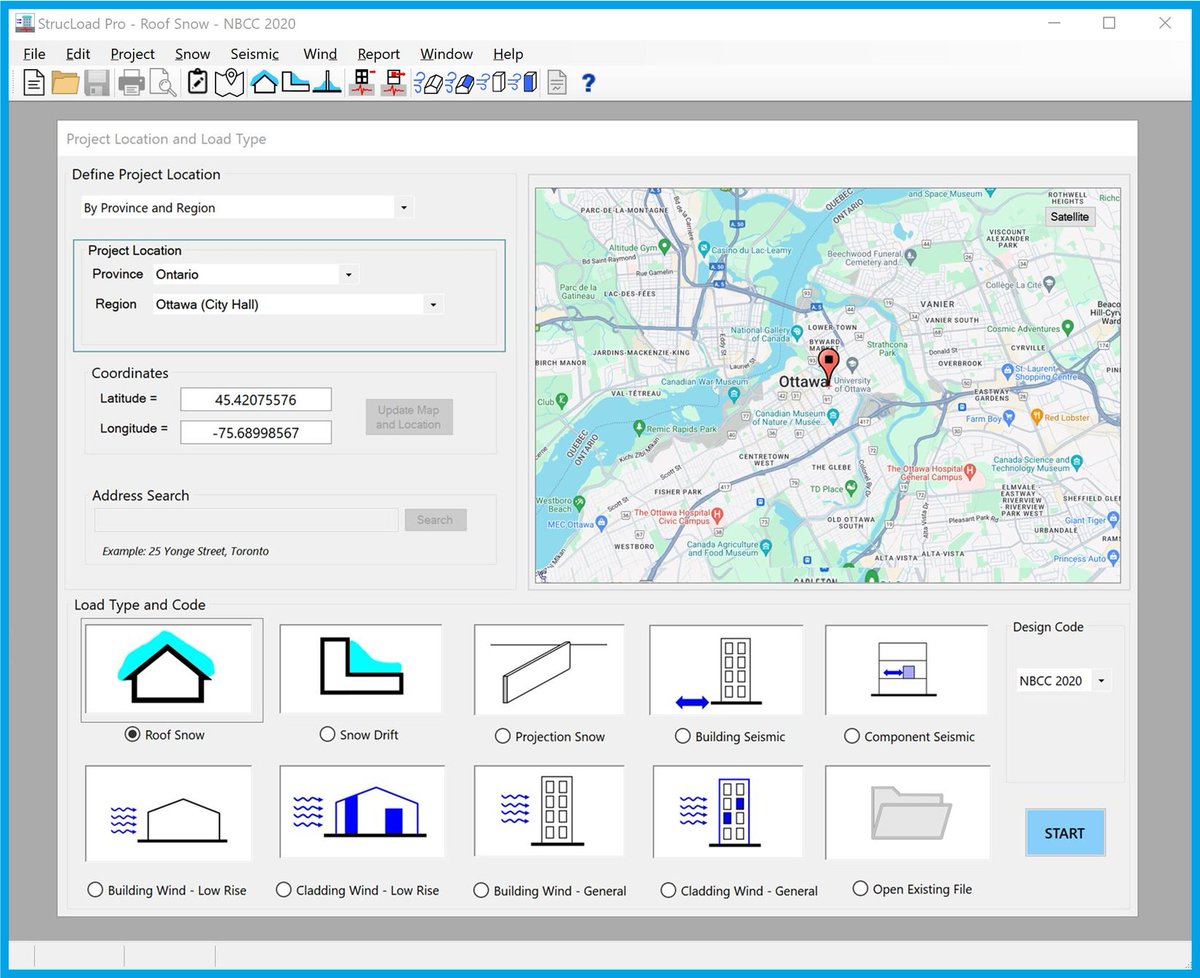
Task: Select the Snow Drift toolbar icon
Action: click(294, 82)
